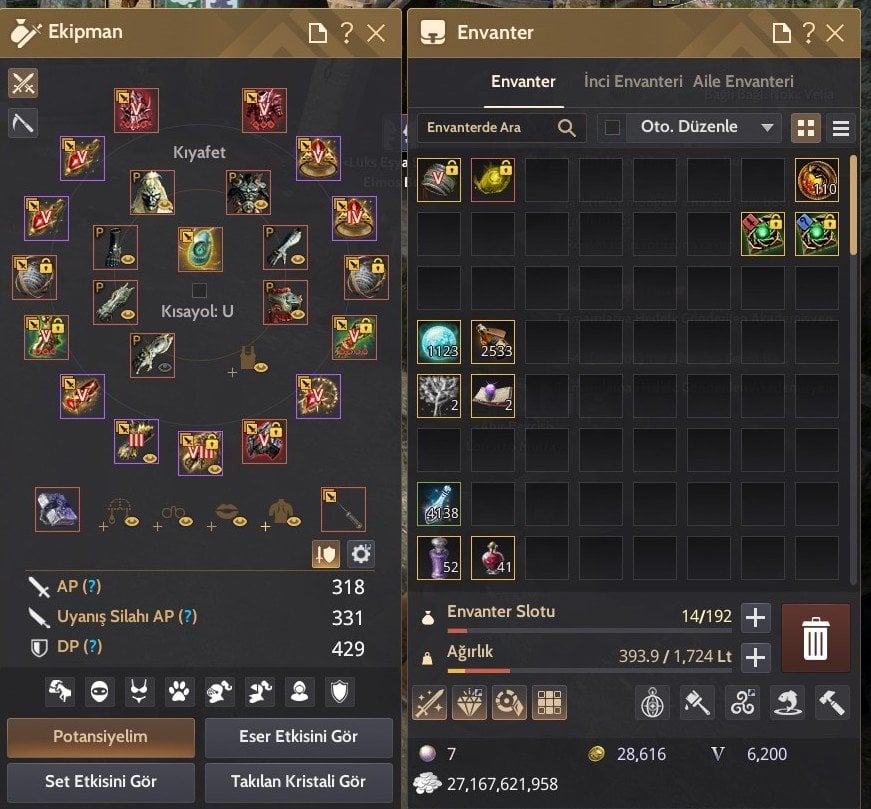
Task: Select grid view icon in Envanter
Action: (805, 128)
